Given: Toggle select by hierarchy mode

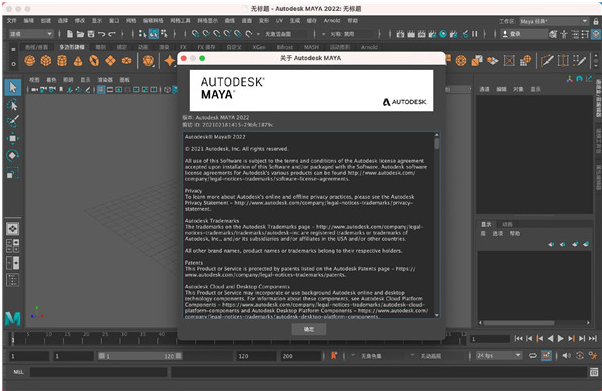Looking at the screenshot, I should [x=142, y=34].
